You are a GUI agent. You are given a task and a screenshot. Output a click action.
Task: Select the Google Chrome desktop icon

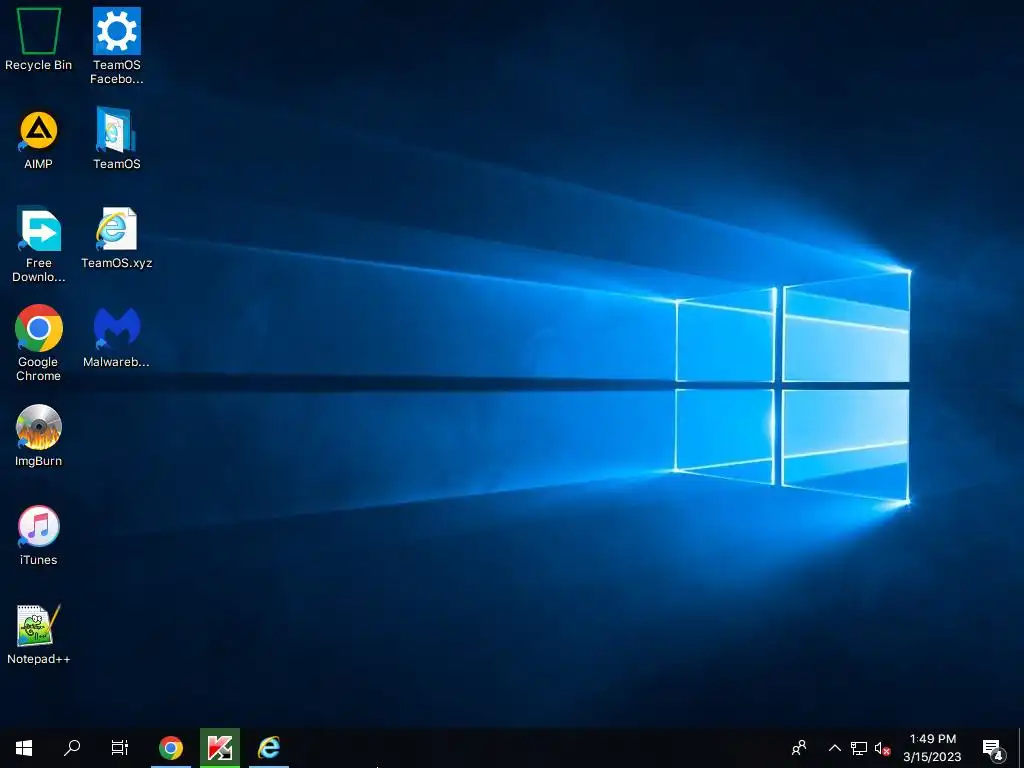click(39, 343)
